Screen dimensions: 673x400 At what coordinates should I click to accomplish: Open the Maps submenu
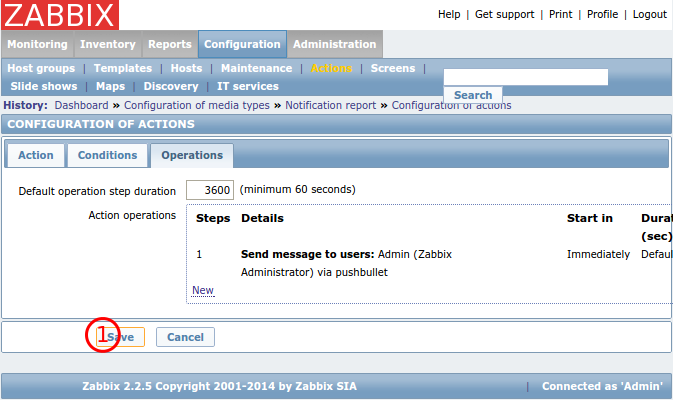point(110,86)
